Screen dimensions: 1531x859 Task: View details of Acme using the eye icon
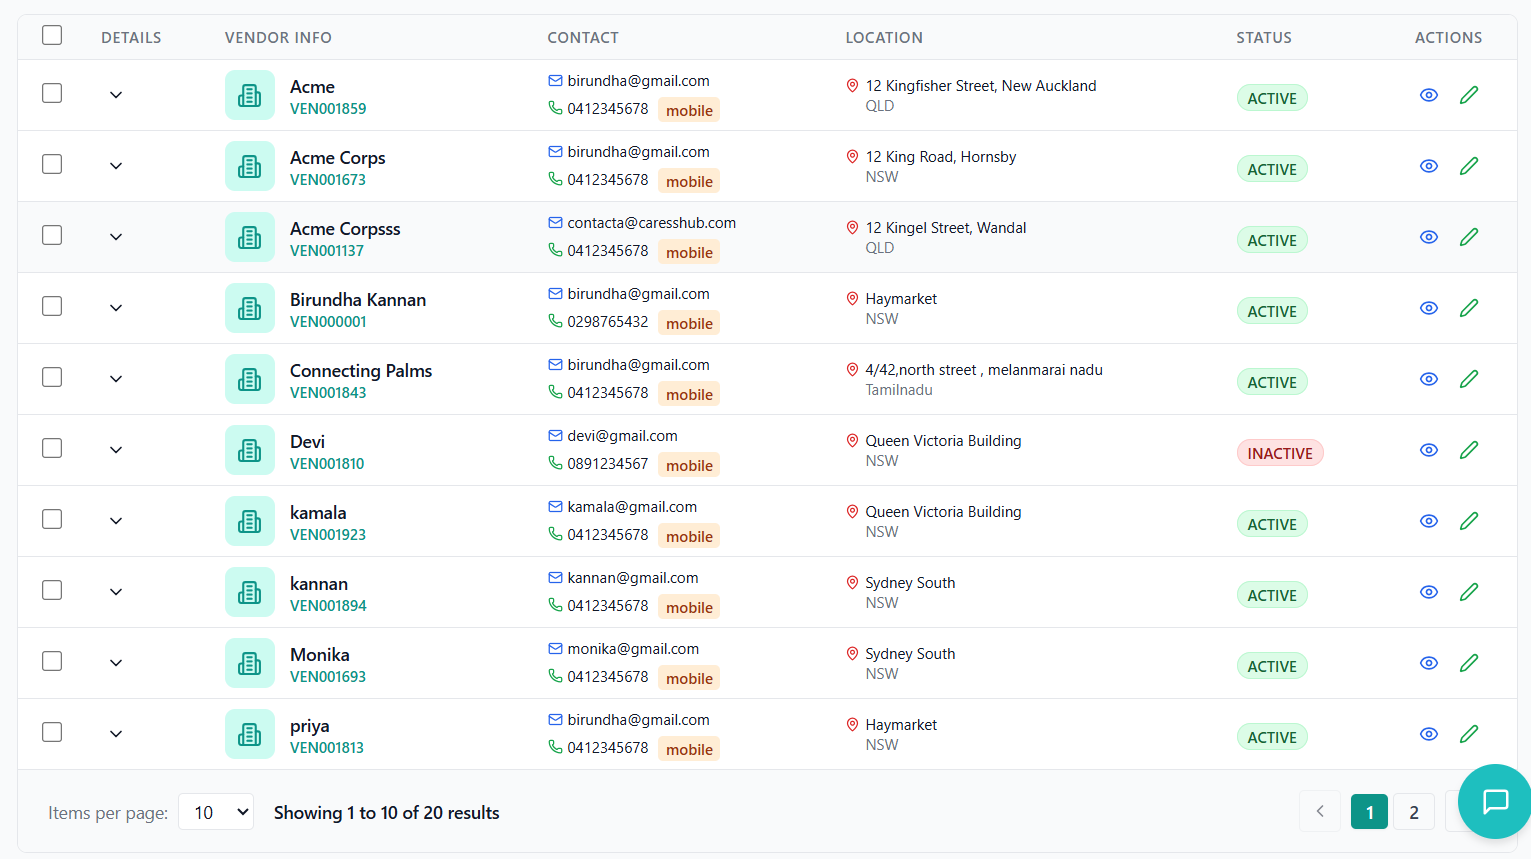pyautogui.click(x=1428, y=95)
